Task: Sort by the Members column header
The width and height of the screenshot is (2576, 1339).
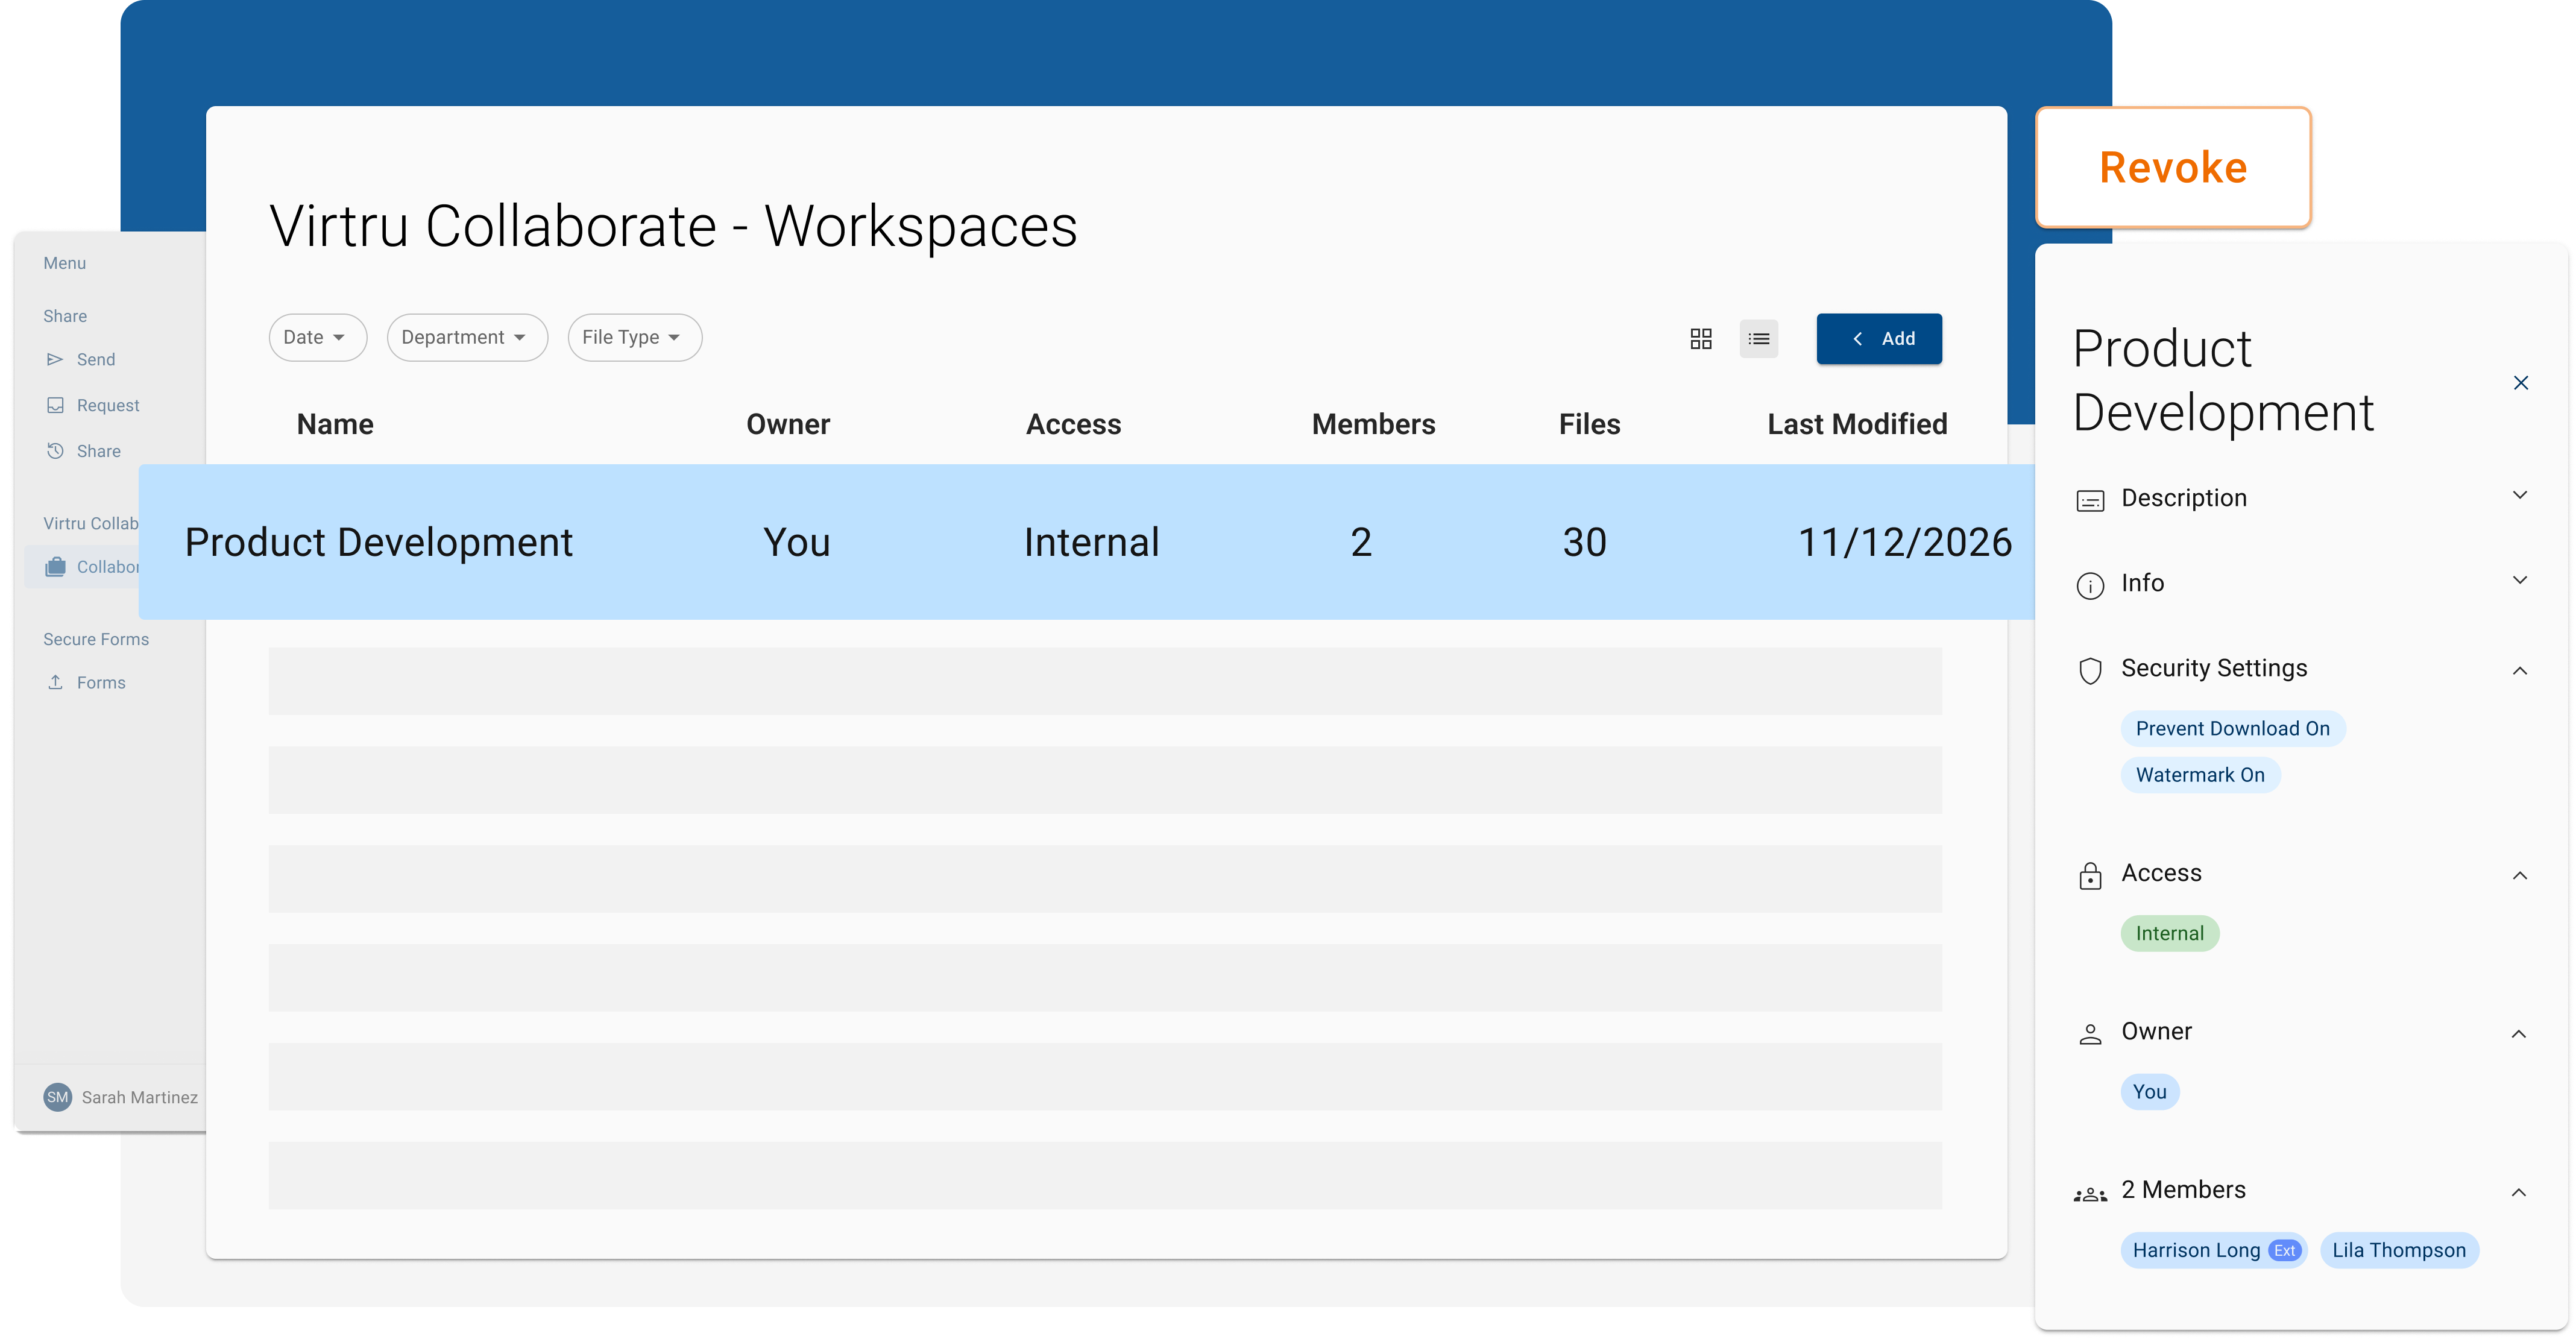Action: coord(1373,424)
